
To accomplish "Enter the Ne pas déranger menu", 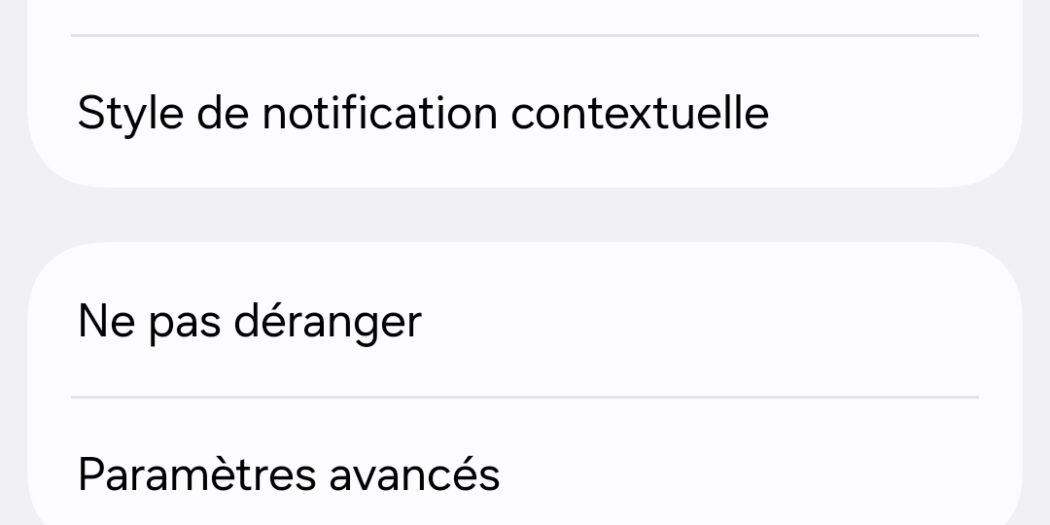I will [250, 322].
